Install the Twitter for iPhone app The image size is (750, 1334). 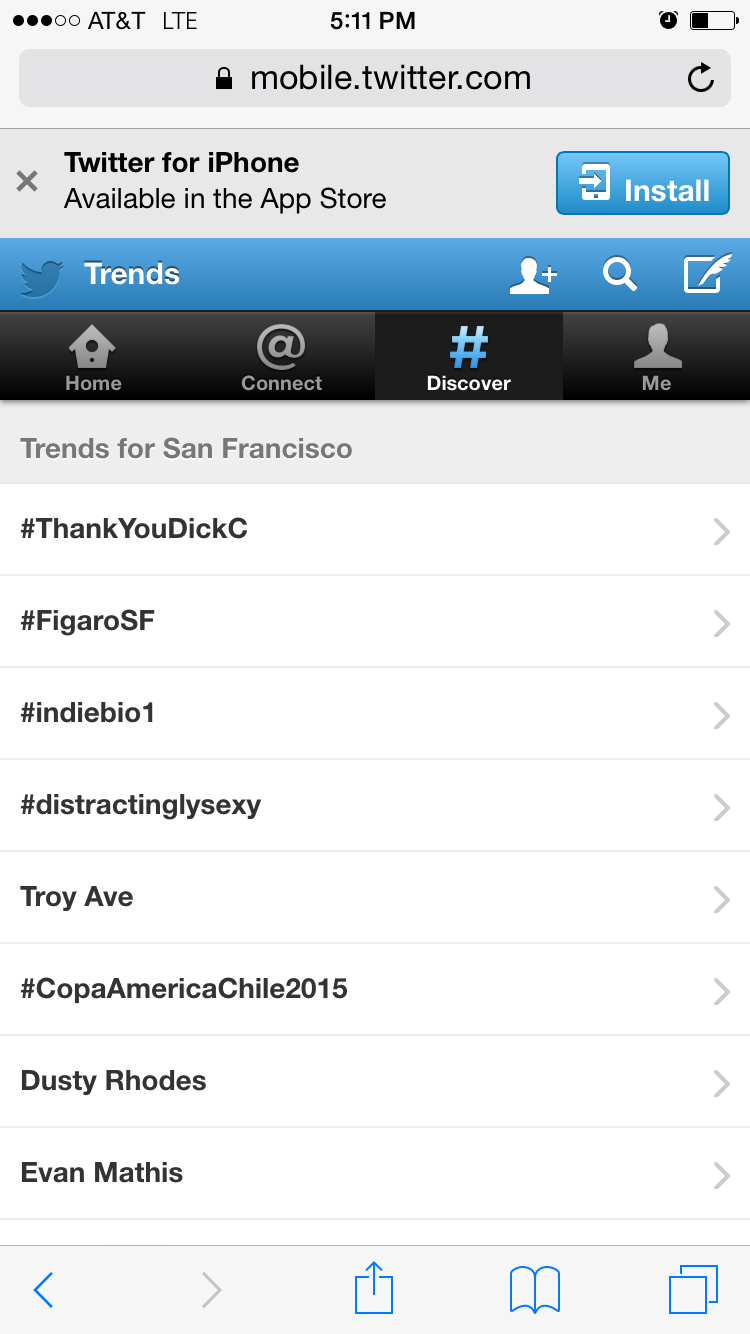pos(643,183)
